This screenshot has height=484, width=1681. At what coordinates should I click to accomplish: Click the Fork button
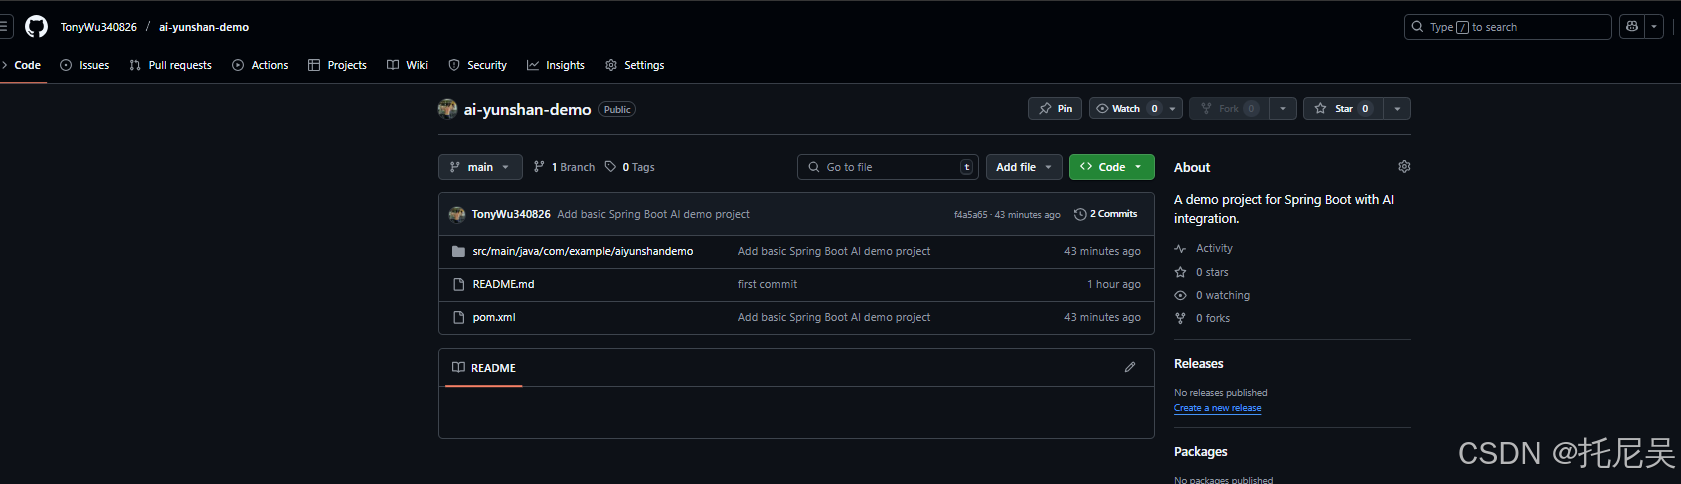pyautogui.click(x=1229, y=108)
